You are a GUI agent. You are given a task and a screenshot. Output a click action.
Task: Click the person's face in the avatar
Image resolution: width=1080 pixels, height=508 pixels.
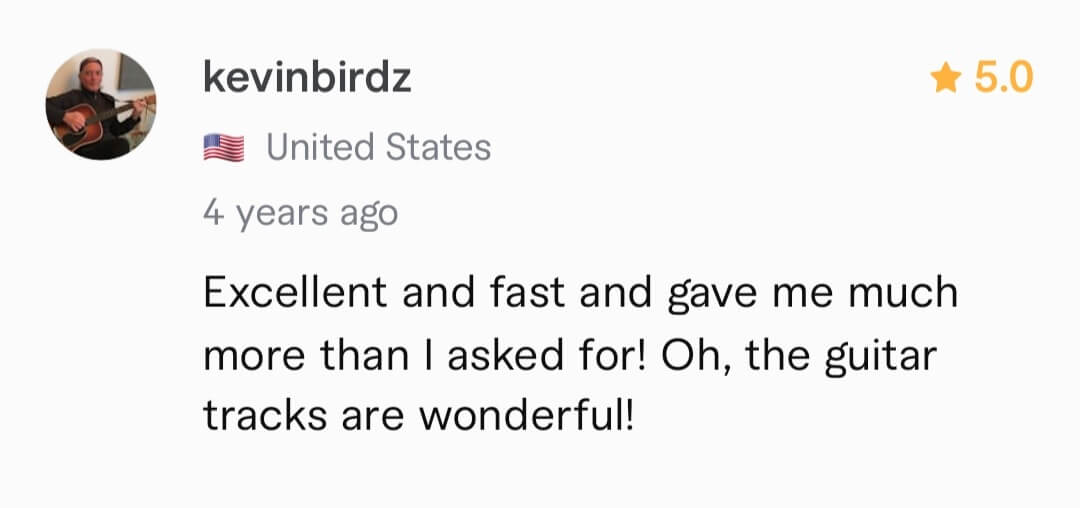tap(88, 72)
